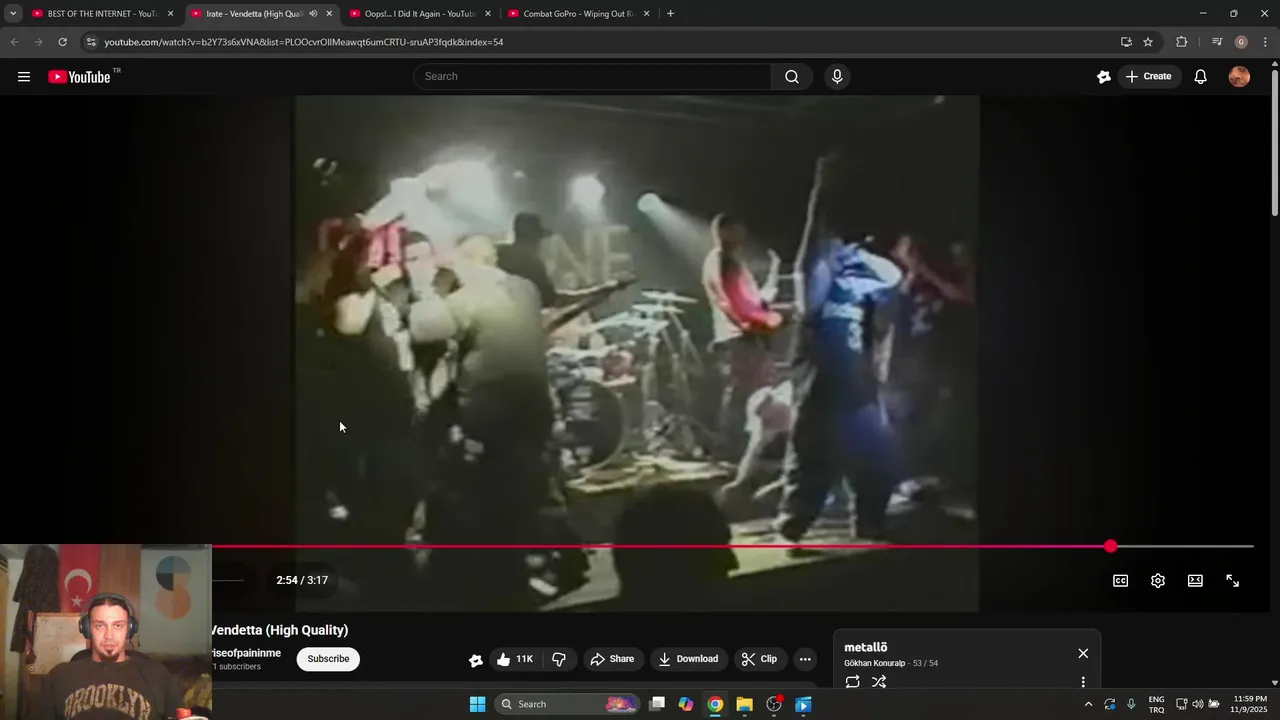Seek the video via the red progress bar

click(x=733, y=546)
